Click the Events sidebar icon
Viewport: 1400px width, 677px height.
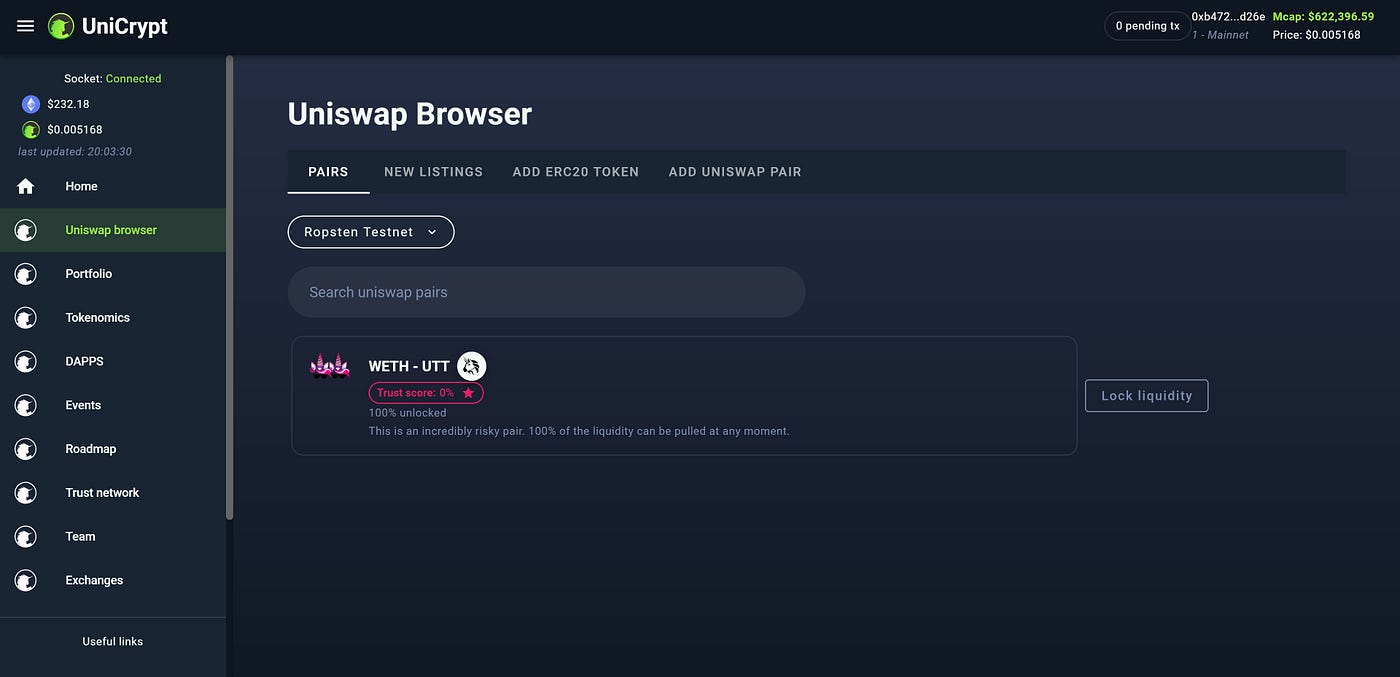(x=26, y=406)
